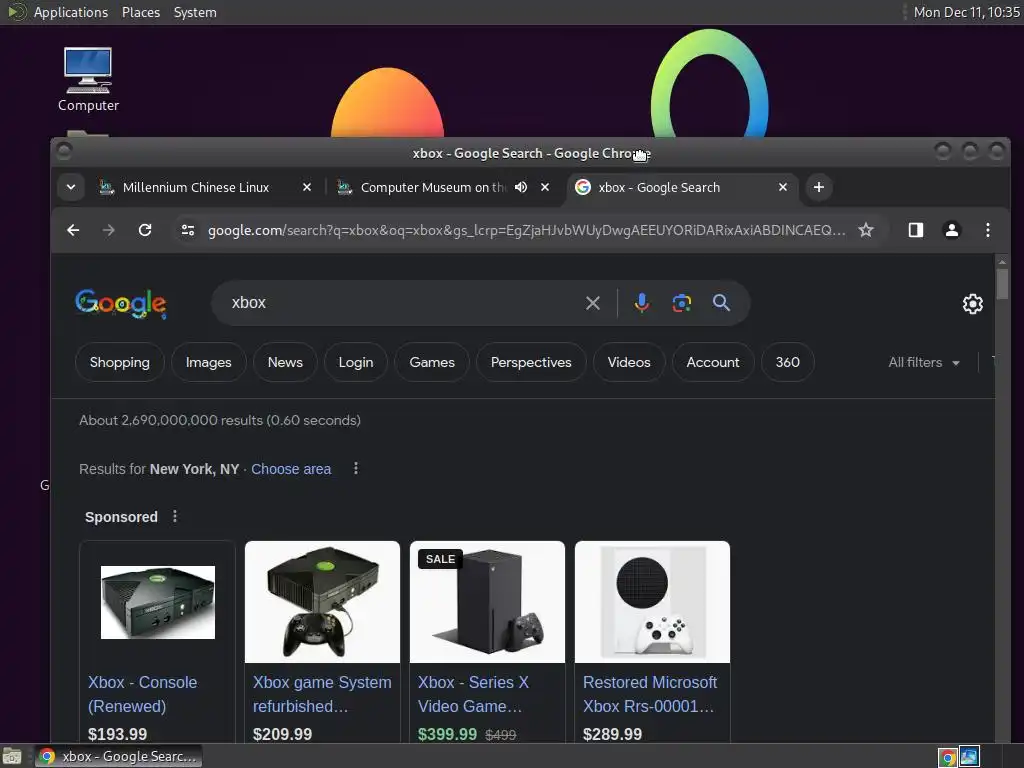The height and width of the screenshot is (768, 1024).
Task: Click the workspace switcher icon in bottom panel
Action: coord(970,757)
